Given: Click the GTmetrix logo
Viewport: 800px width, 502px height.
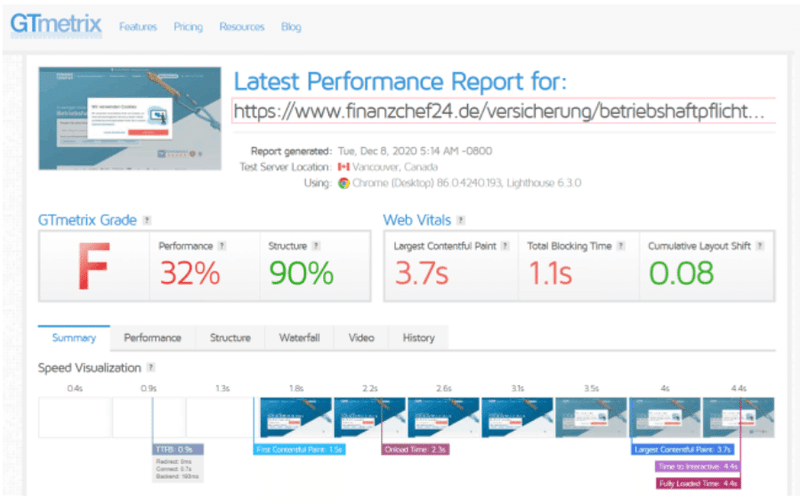Looking at the screenshot, I should [56, 24].
